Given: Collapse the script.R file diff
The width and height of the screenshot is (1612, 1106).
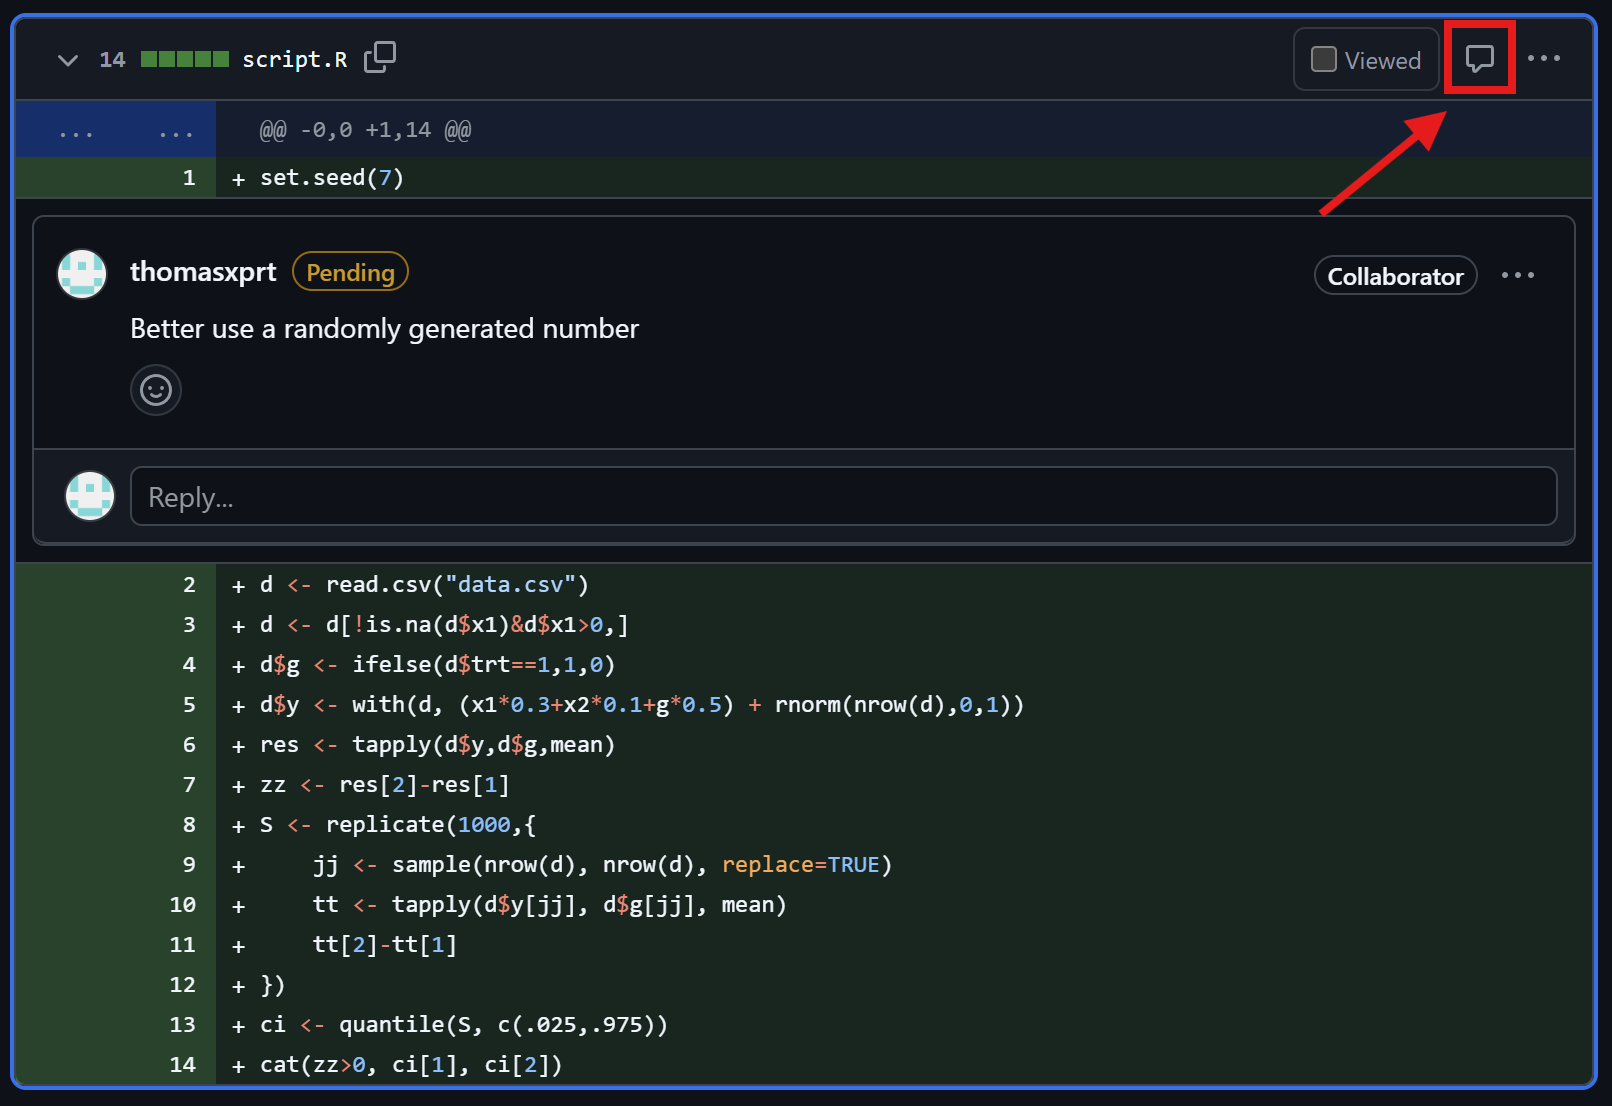Looking at the screenshot, I should coord(67,60).
